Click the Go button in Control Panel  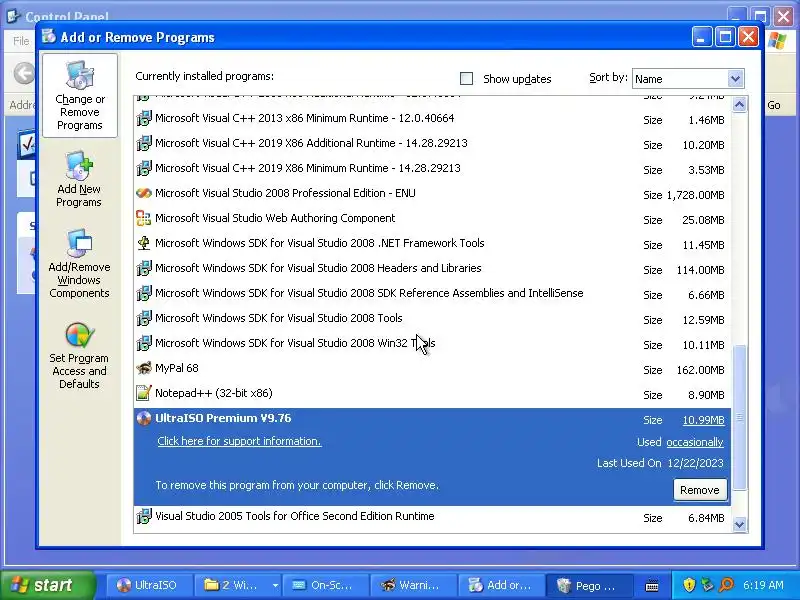[774, 105]
